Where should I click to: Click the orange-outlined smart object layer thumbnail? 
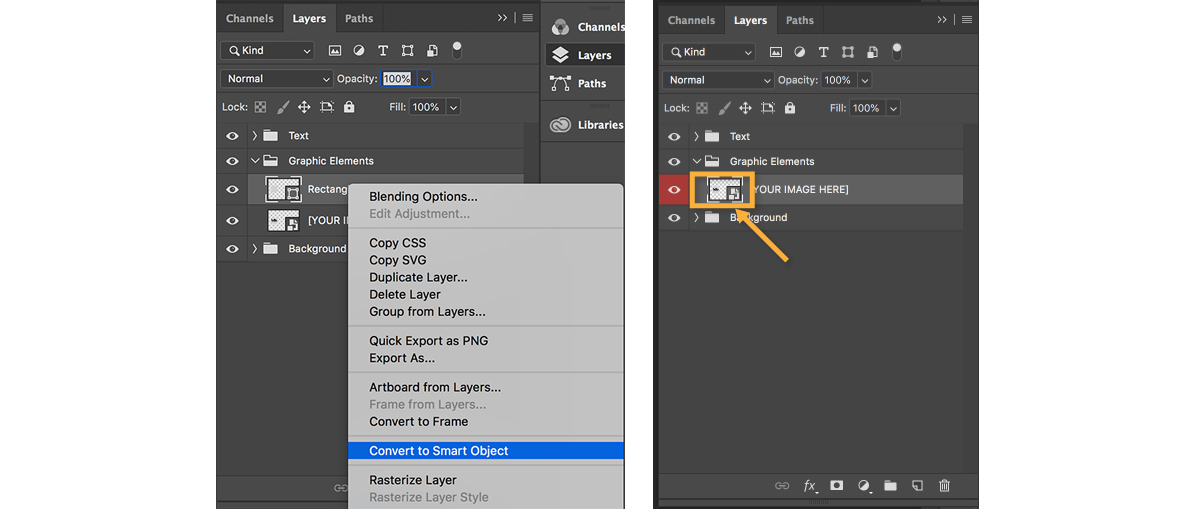pos(724,189)
